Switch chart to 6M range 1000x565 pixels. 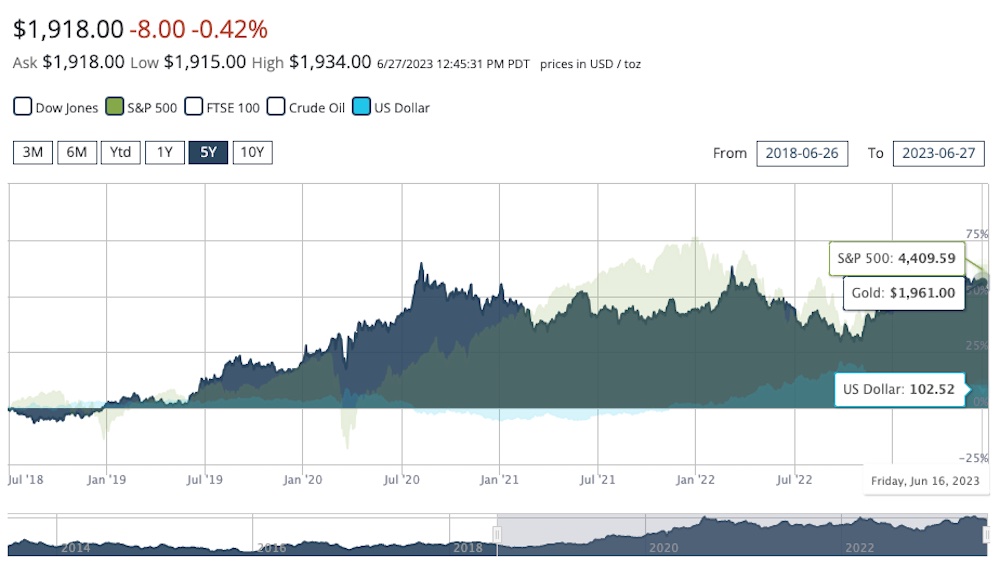[x=77, y=153]
